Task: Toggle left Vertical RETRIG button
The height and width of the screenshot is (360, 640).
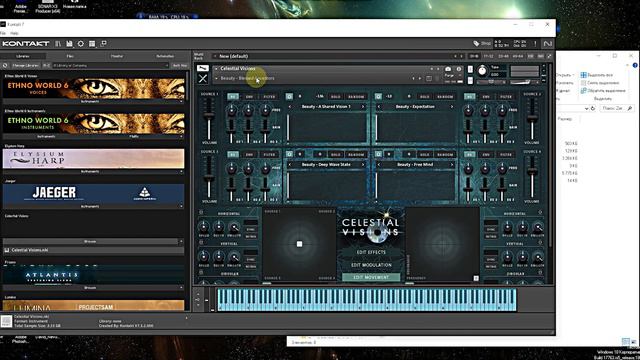Action: [x=251, y=266]
